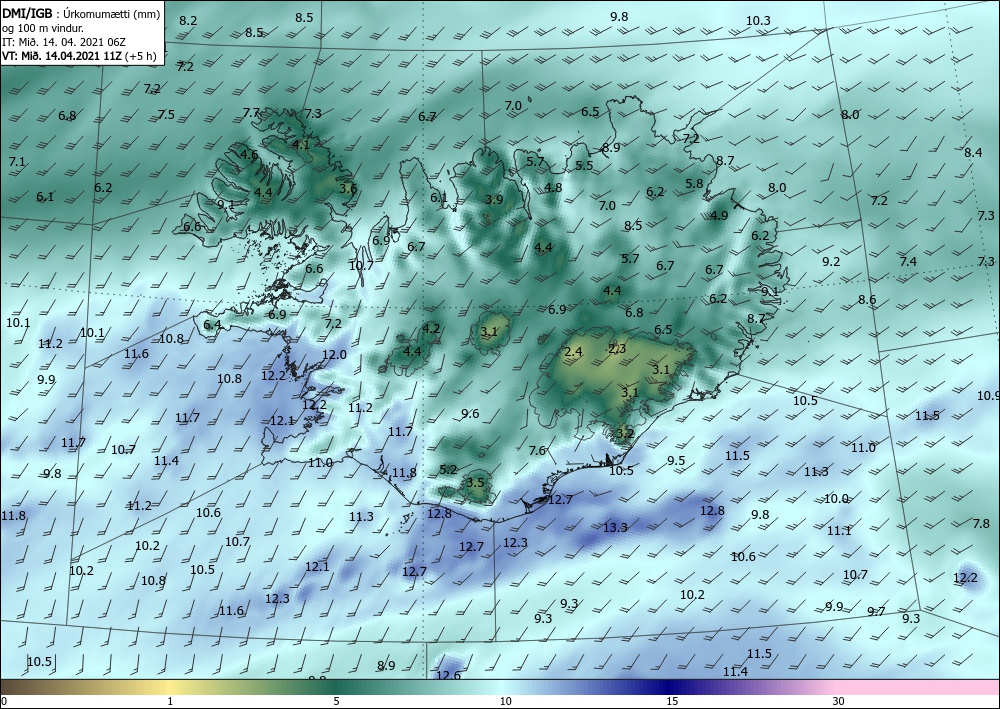Viewport: 1000px width, 709px height.
Task: Click the "5.2" value on the map
Action: [x=448, y=470]
